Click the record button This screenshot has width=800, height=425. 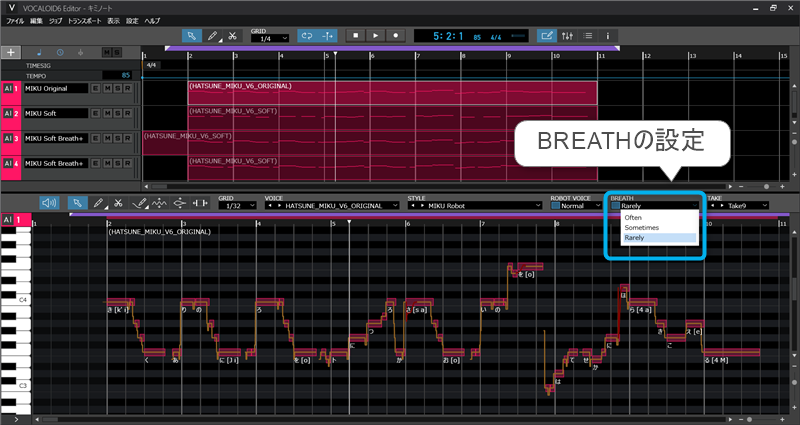point(395,36)
